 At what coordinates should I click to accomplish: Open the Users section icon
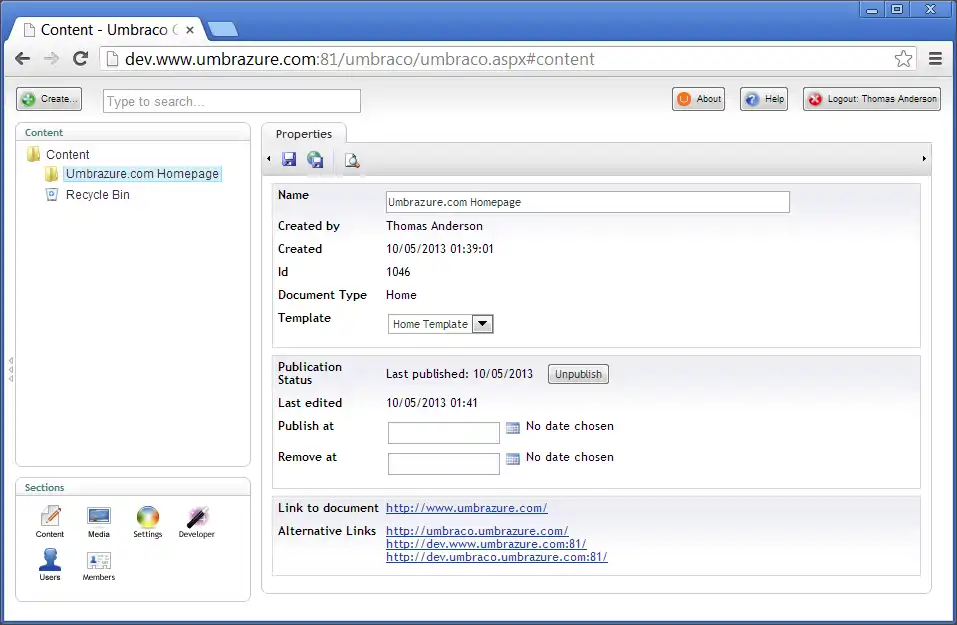coord(50,565)
